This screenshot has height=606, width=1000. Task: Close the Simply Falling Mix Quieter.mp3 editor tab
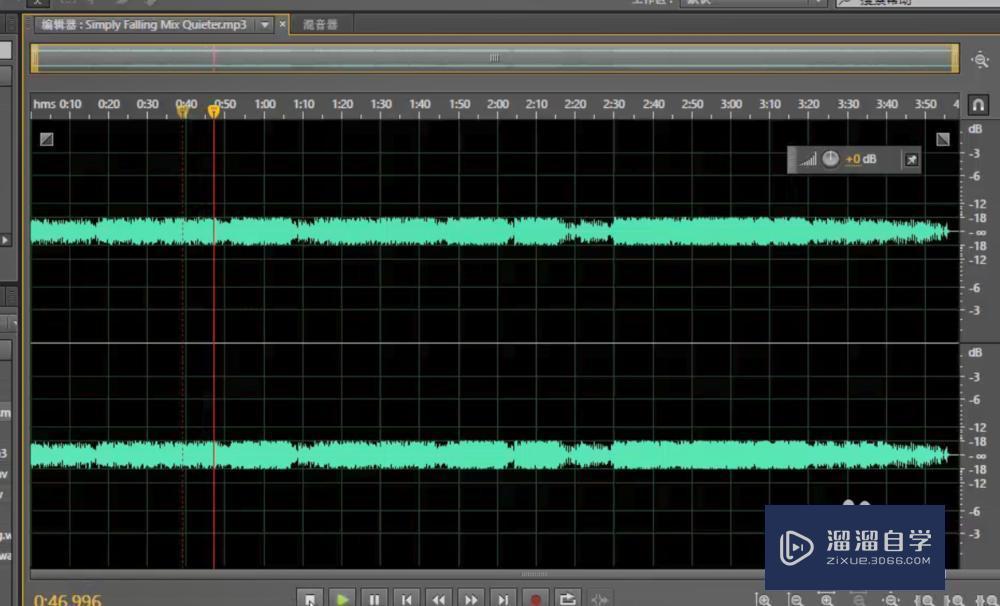283,24
